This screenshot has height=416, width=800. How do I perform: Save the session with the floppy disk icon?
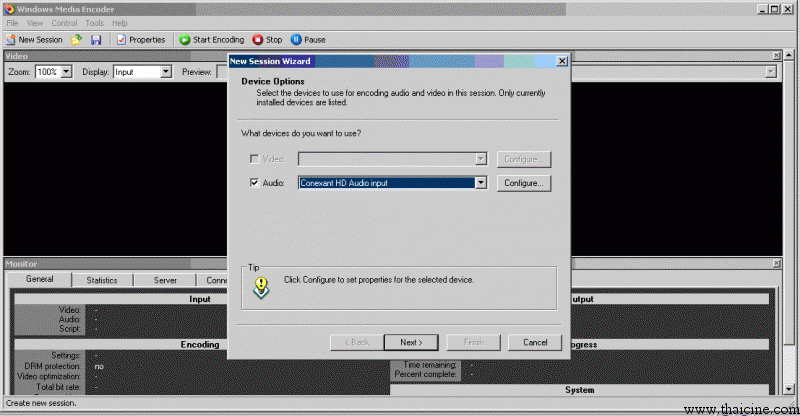point(96,40)
